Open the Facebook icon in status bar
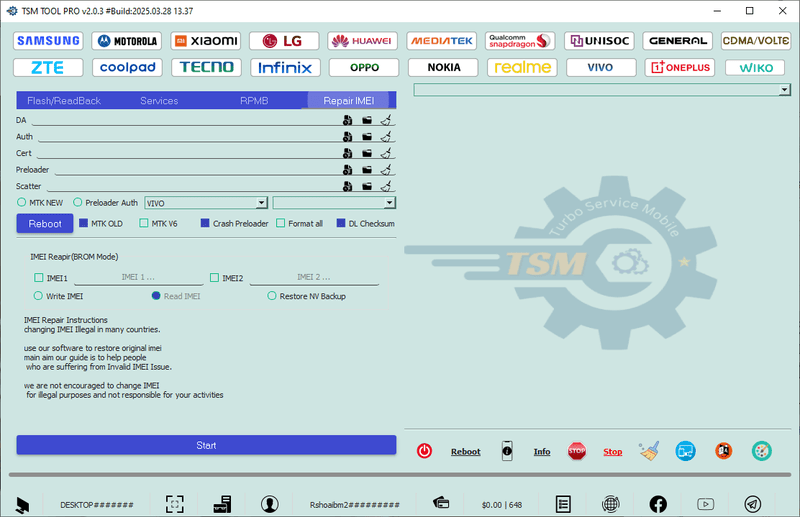The width and height of the screenshot is (800, 517). click(658, 505)
